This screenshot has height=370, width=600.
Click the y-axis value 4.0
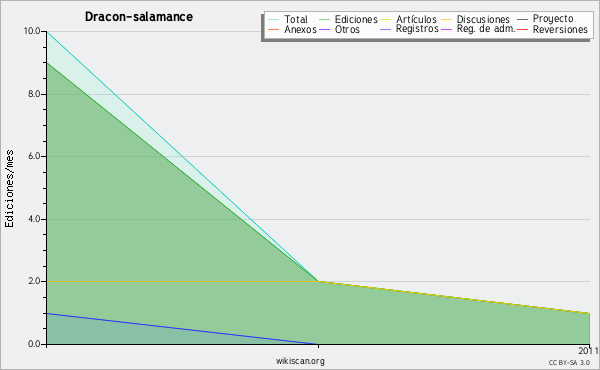34,219
